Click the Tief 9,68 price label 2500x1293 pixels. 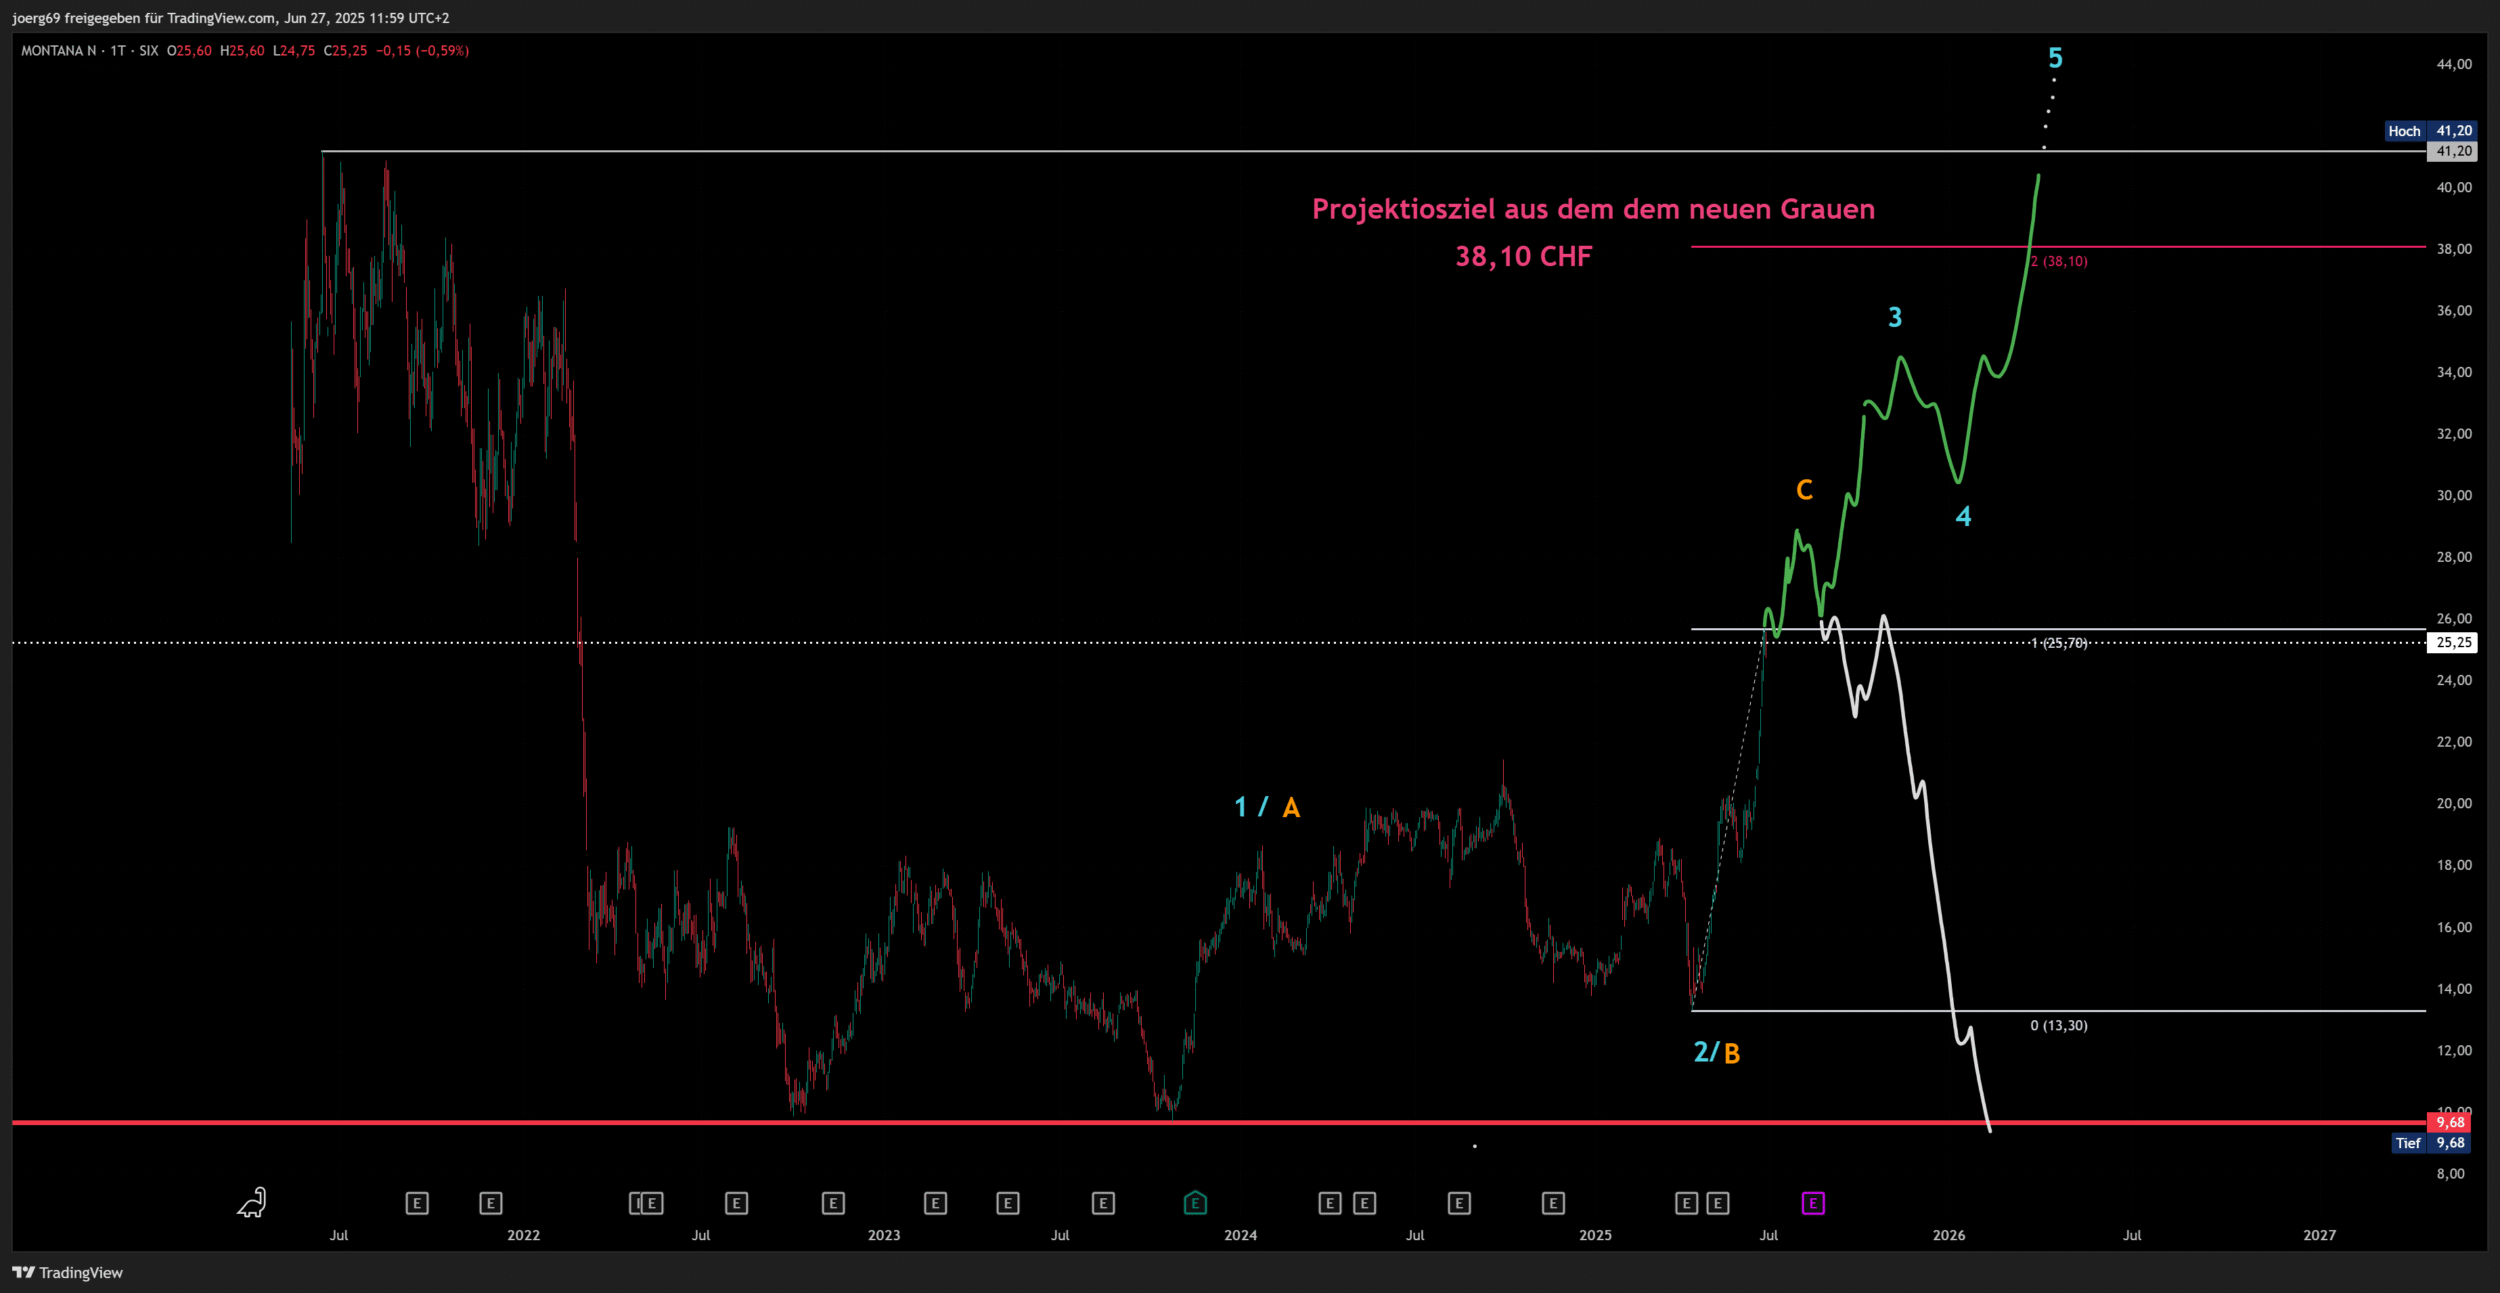tap(2432, 1143)
